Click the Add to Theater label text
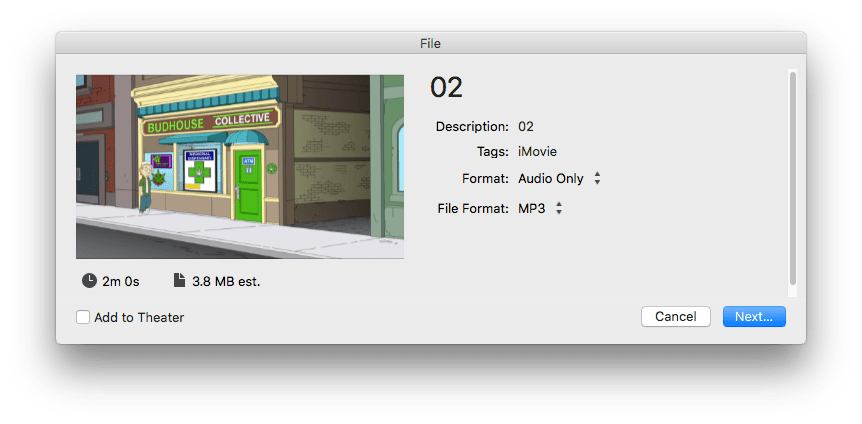Screen dimensions: 862x424 click(x=139, y=317)
